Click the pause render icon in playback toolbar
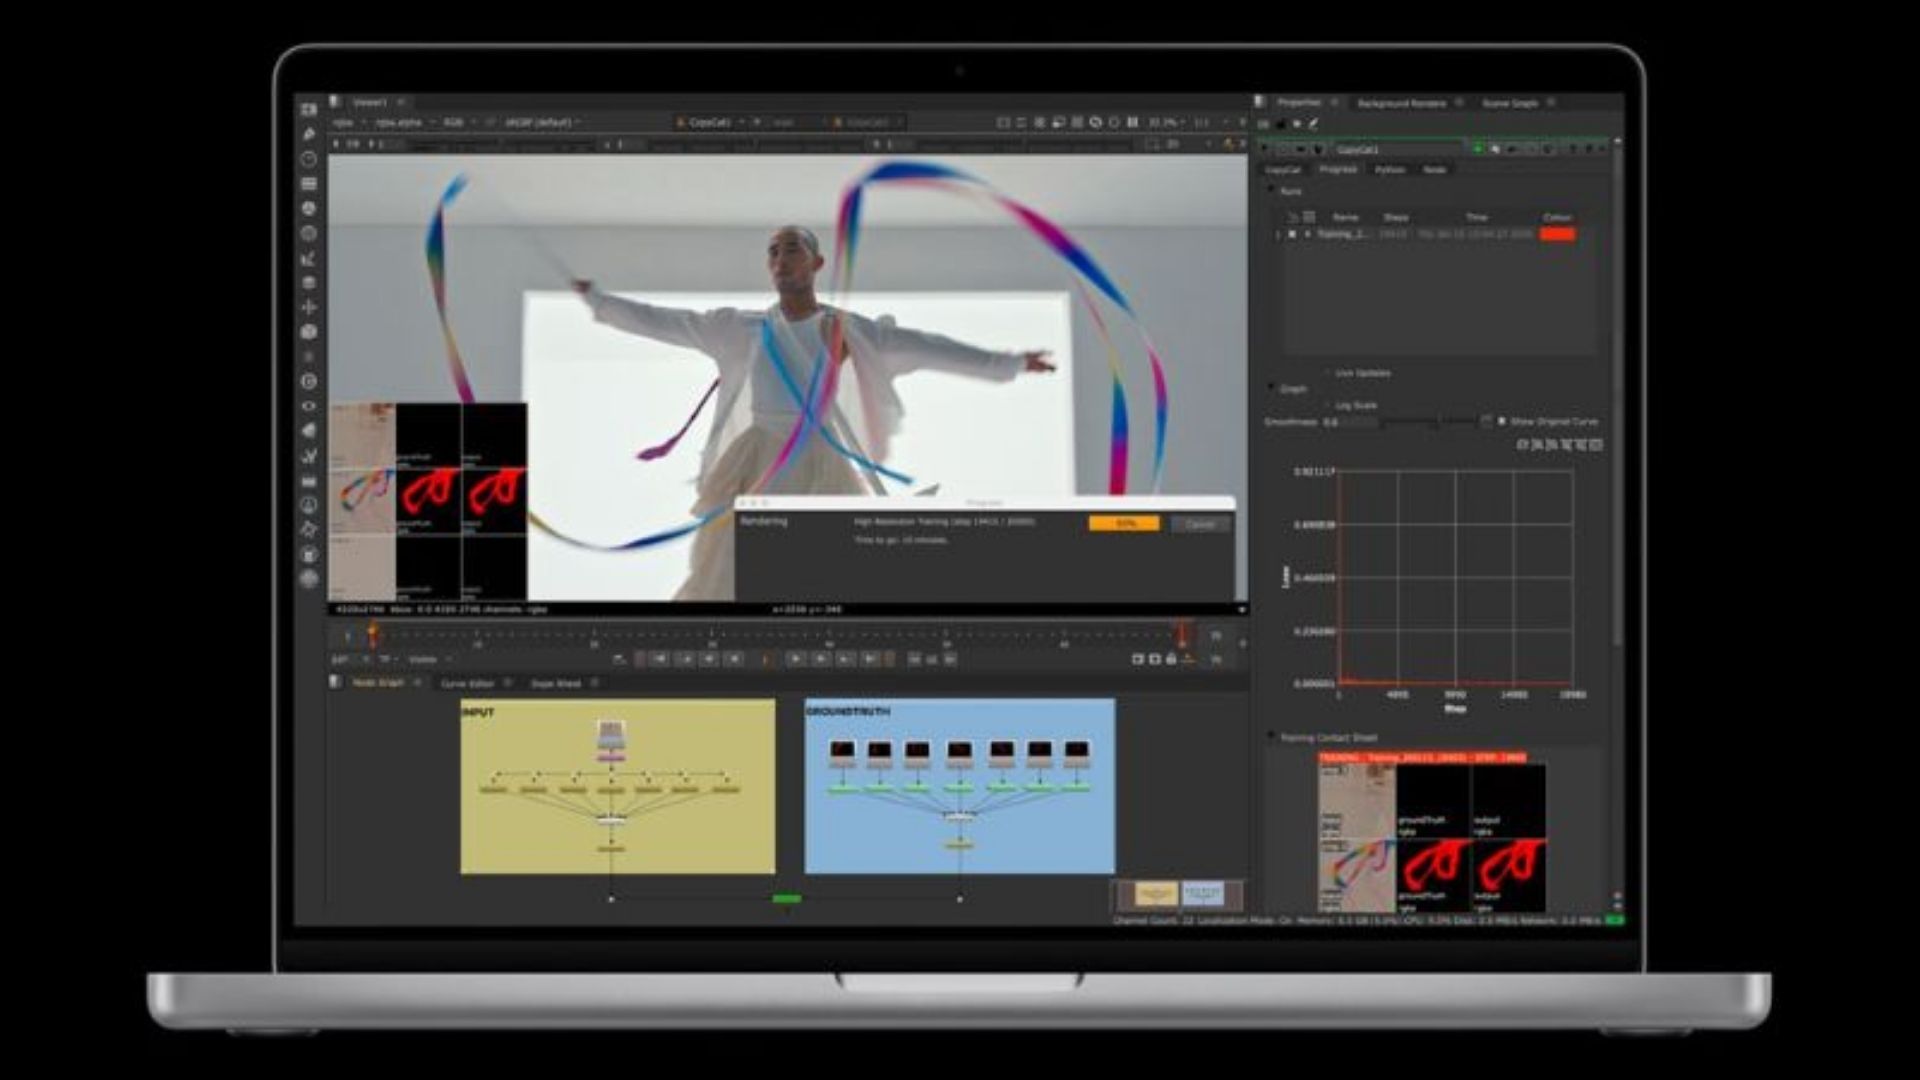Viewport: 1920px width, 1080px height. coord(766,658)
